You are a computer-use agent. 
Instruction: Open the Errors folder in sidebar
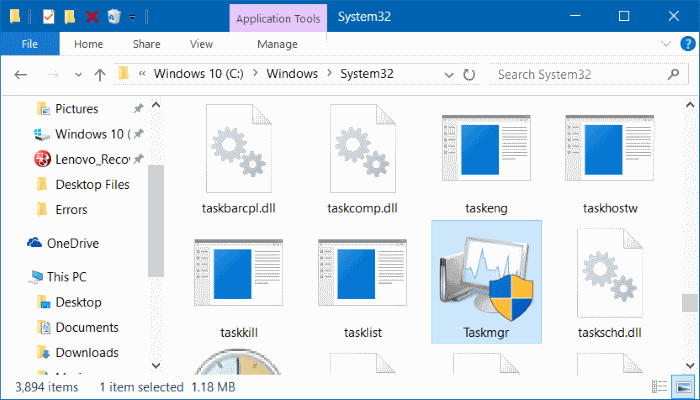pyautogui.click(x=71, y=209)
